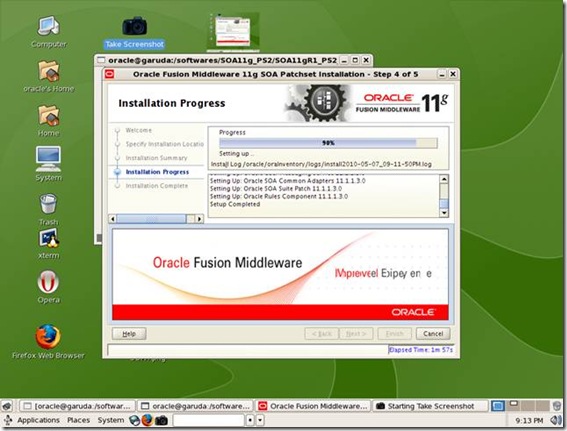Open the Home folder desktop icon
Viewport: 567px width, 431px height.
(x=48, y=121)
